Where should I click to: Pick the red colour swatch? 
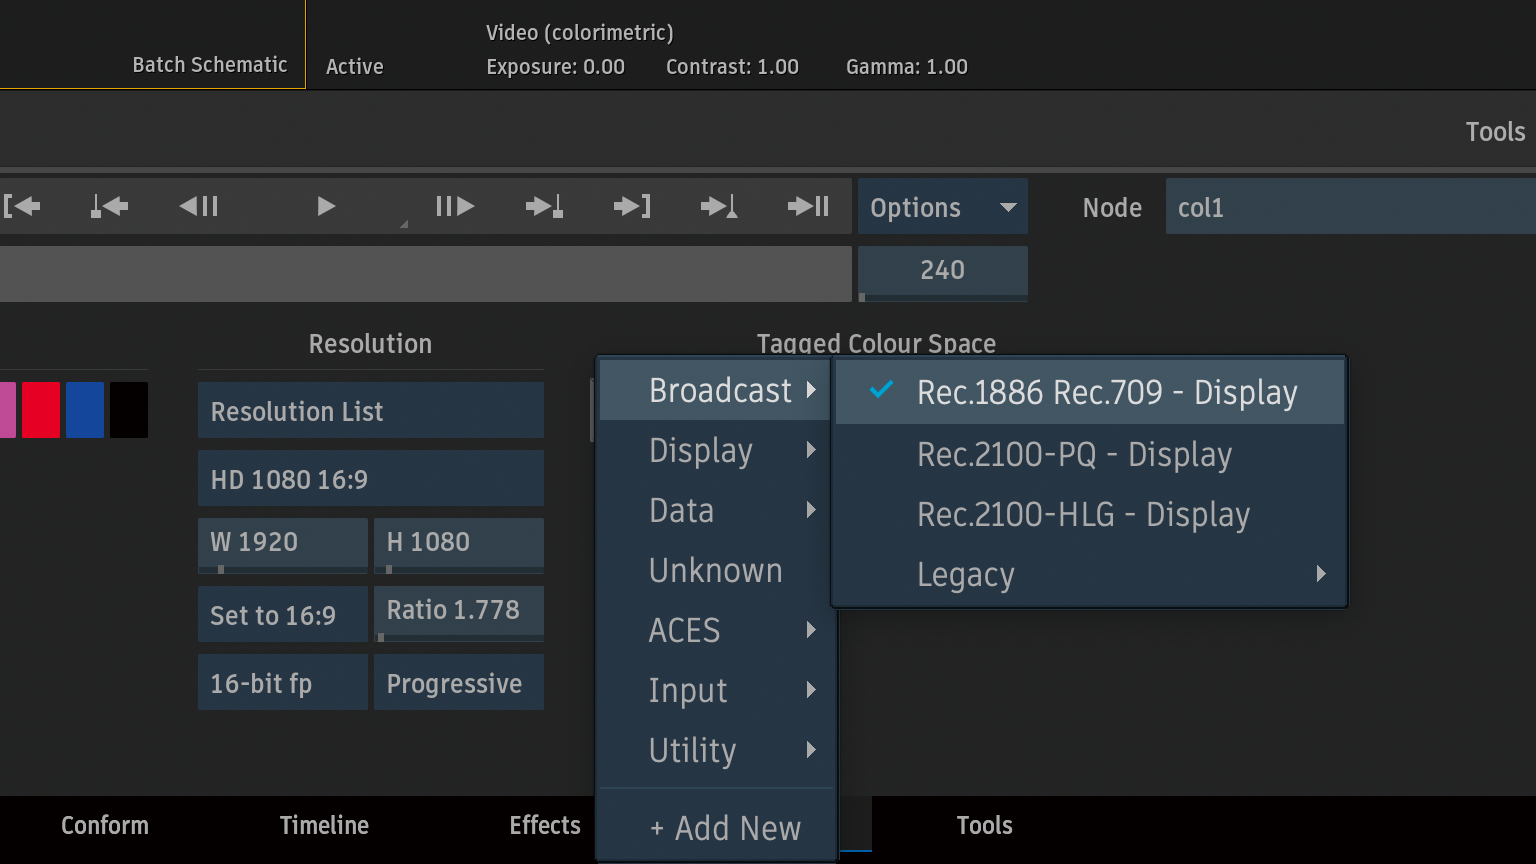click(41, 410)
